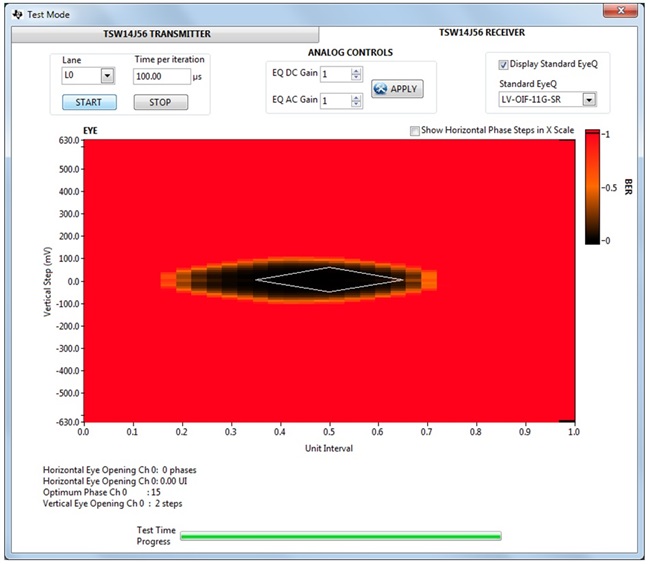650x564 pixels.
Task: Click the LV-OIF-11G-SR standard selection
Action: pos(541,99)
